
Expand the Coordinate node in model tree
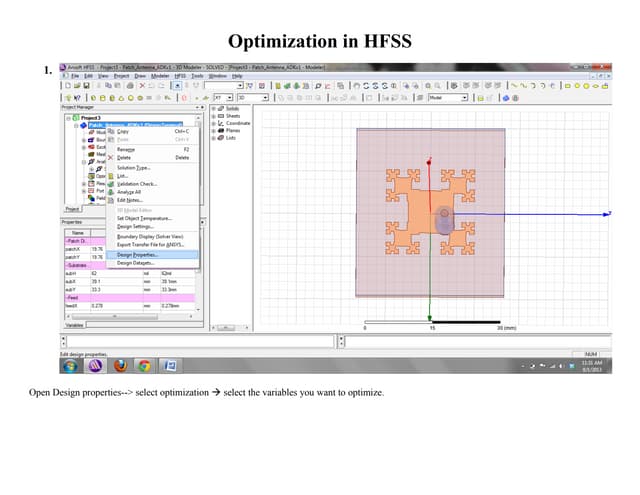coord(213,123)
